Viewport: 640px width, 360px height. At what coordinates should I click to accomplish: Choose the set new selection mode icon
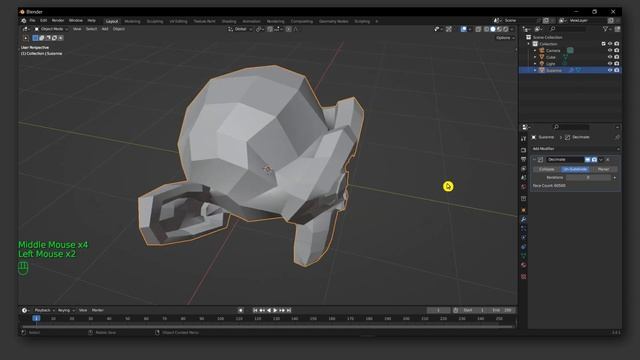(35, 38)
